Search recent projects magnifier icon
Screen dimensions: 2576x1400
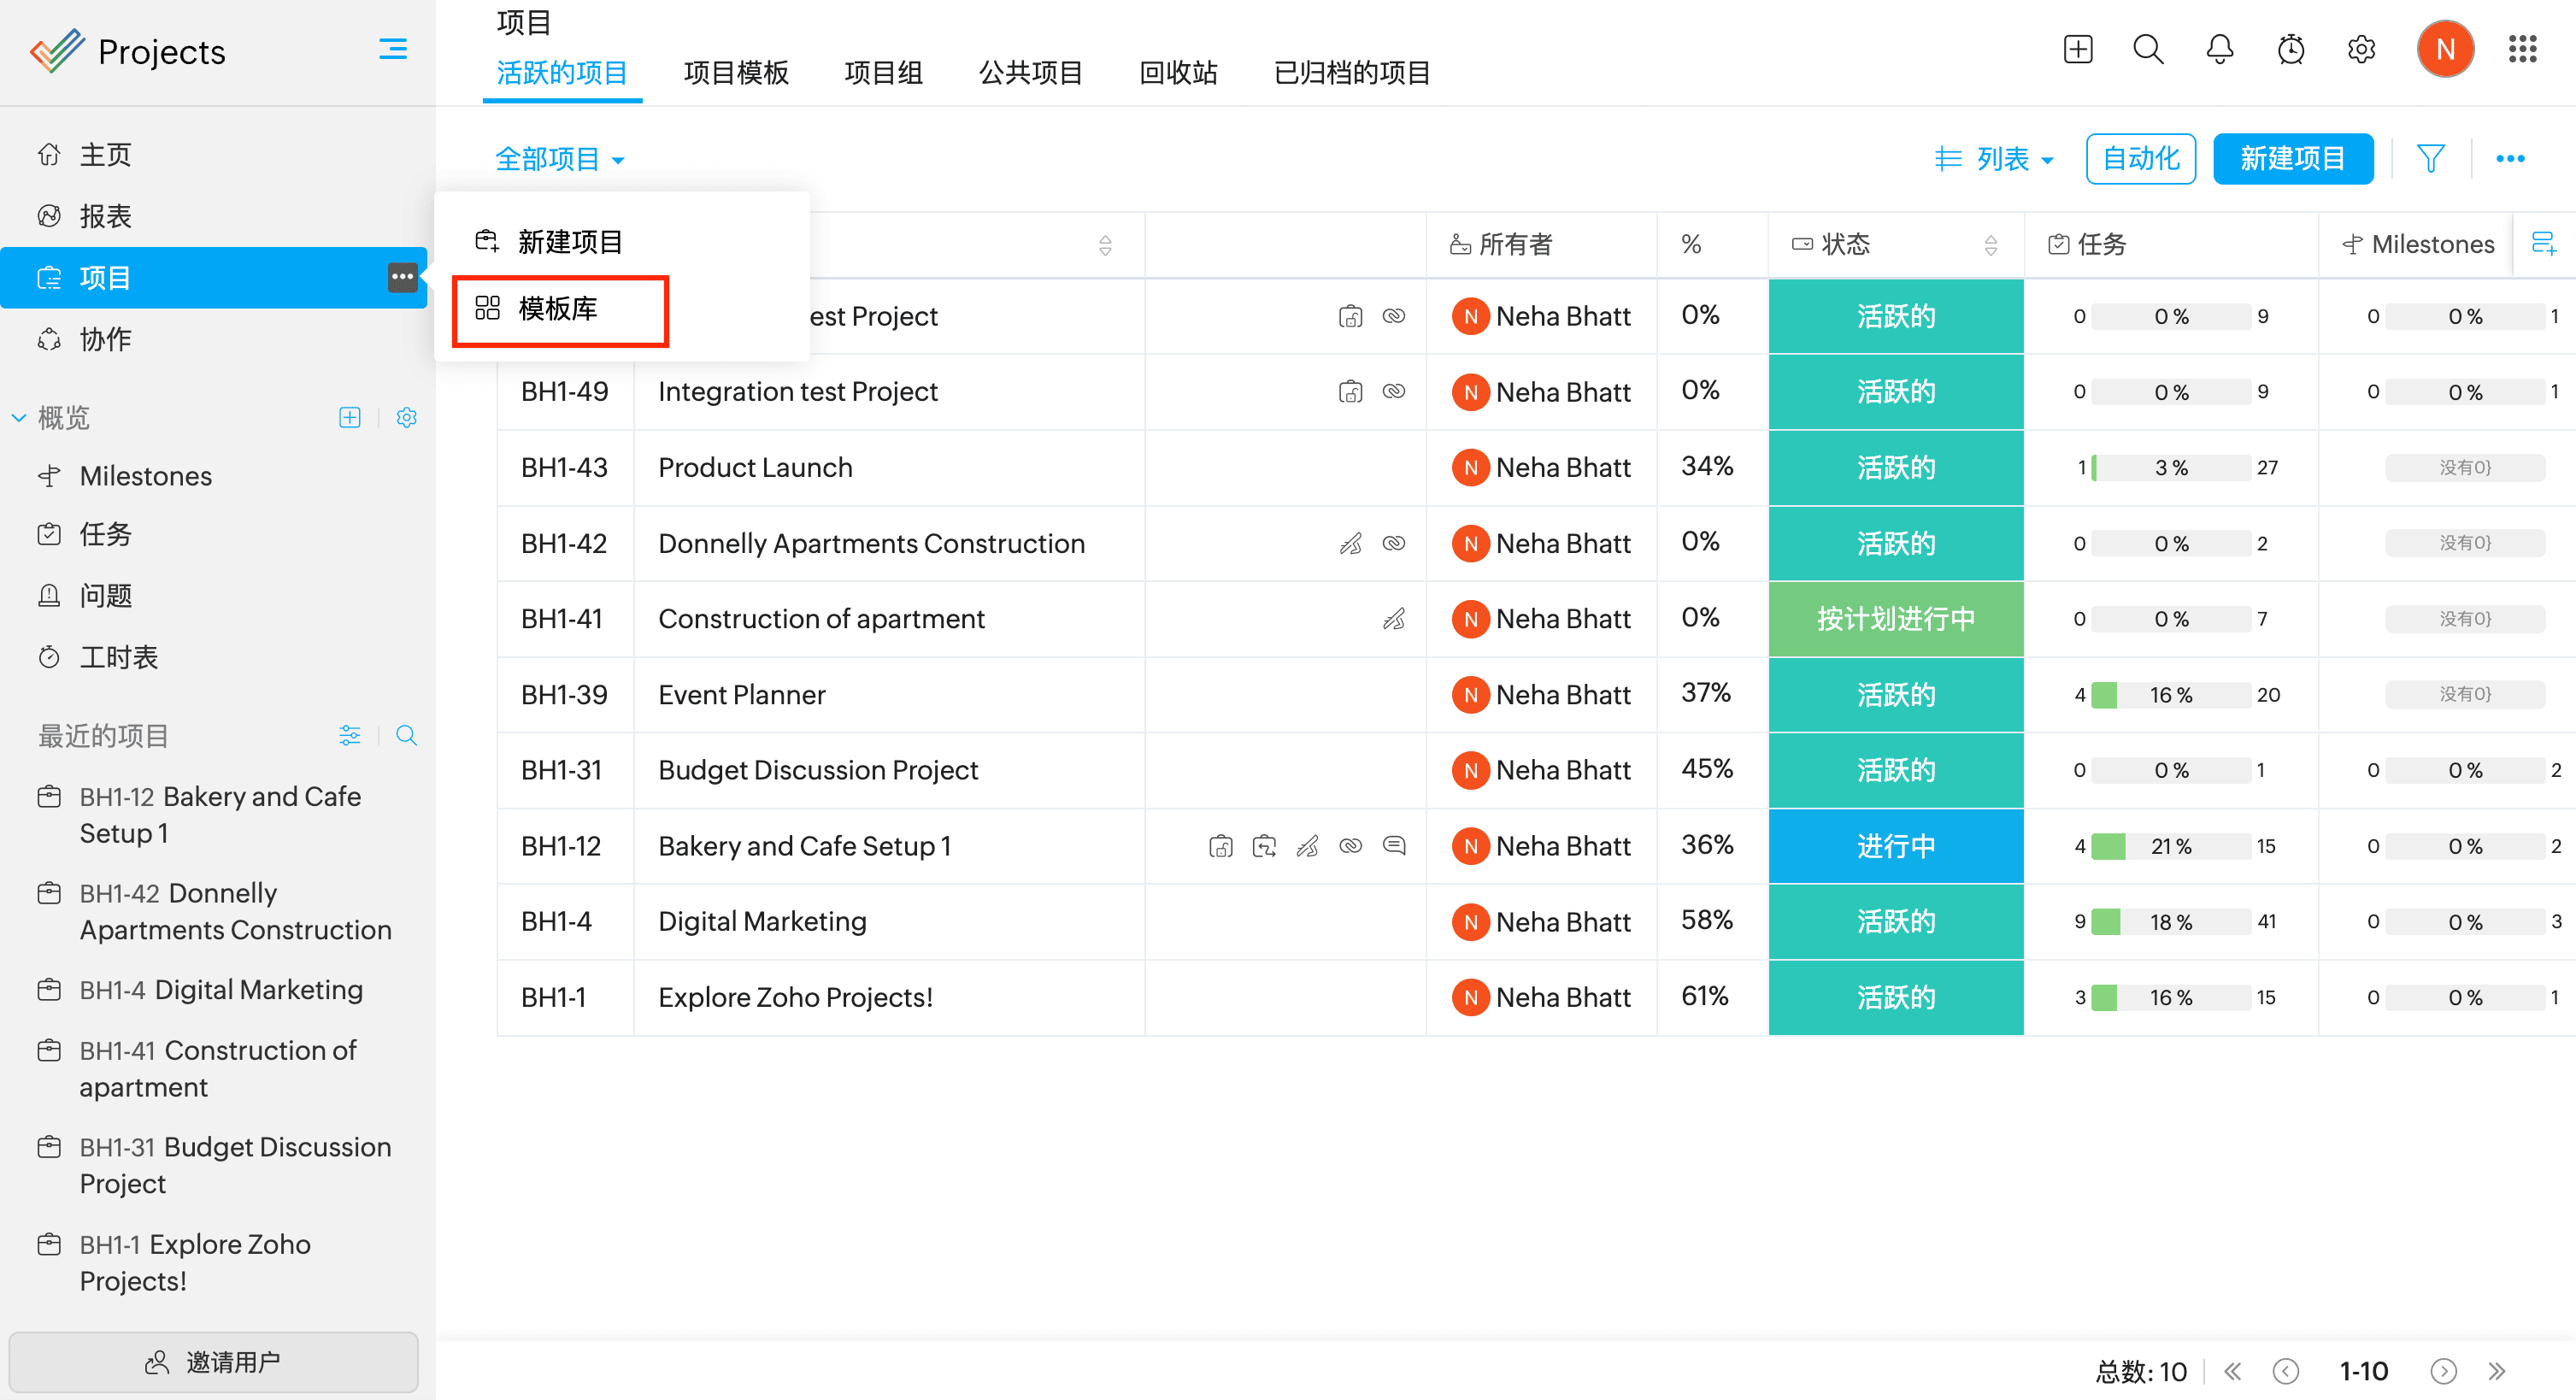[406, 736]
